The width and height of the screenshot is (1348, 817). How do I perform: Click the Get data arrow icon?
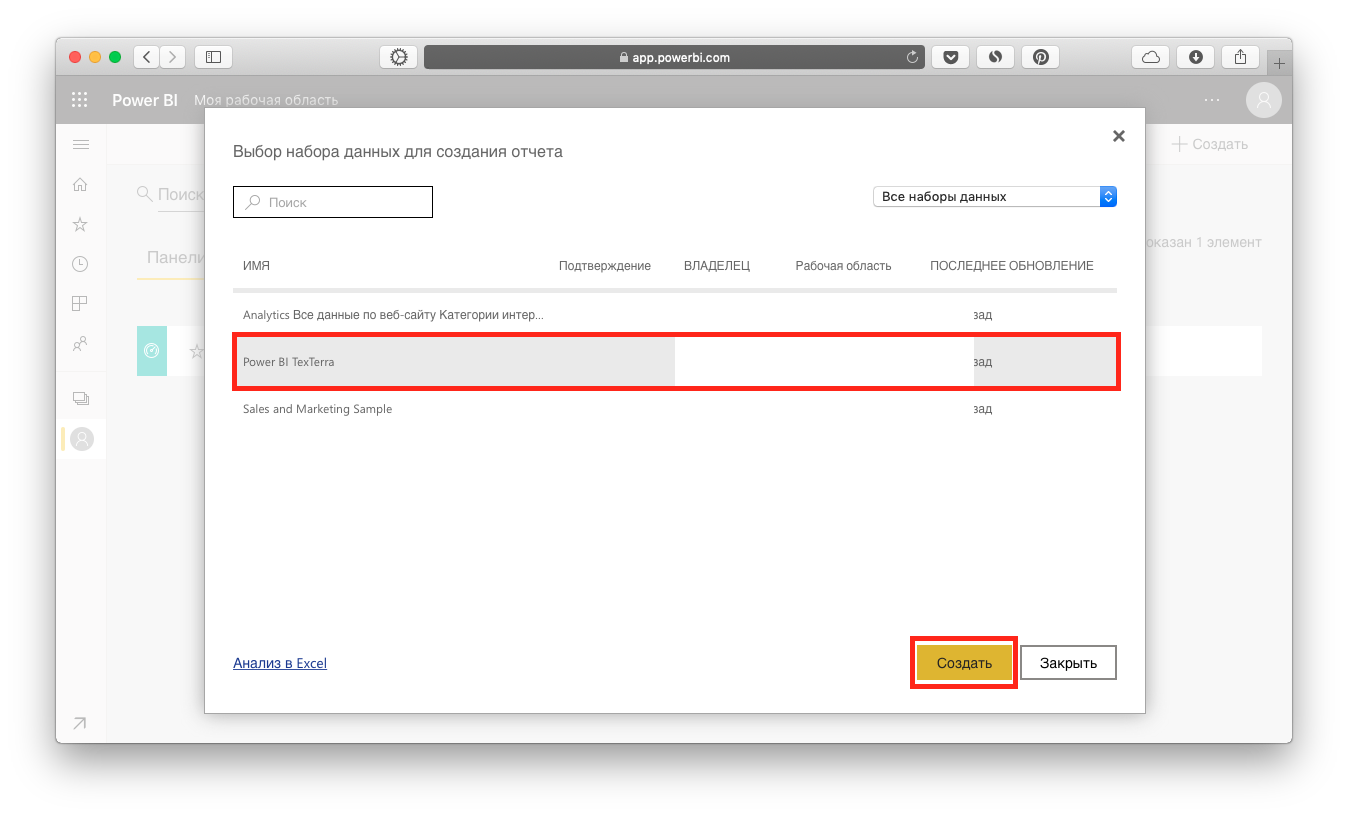click(x=80, y=723)
